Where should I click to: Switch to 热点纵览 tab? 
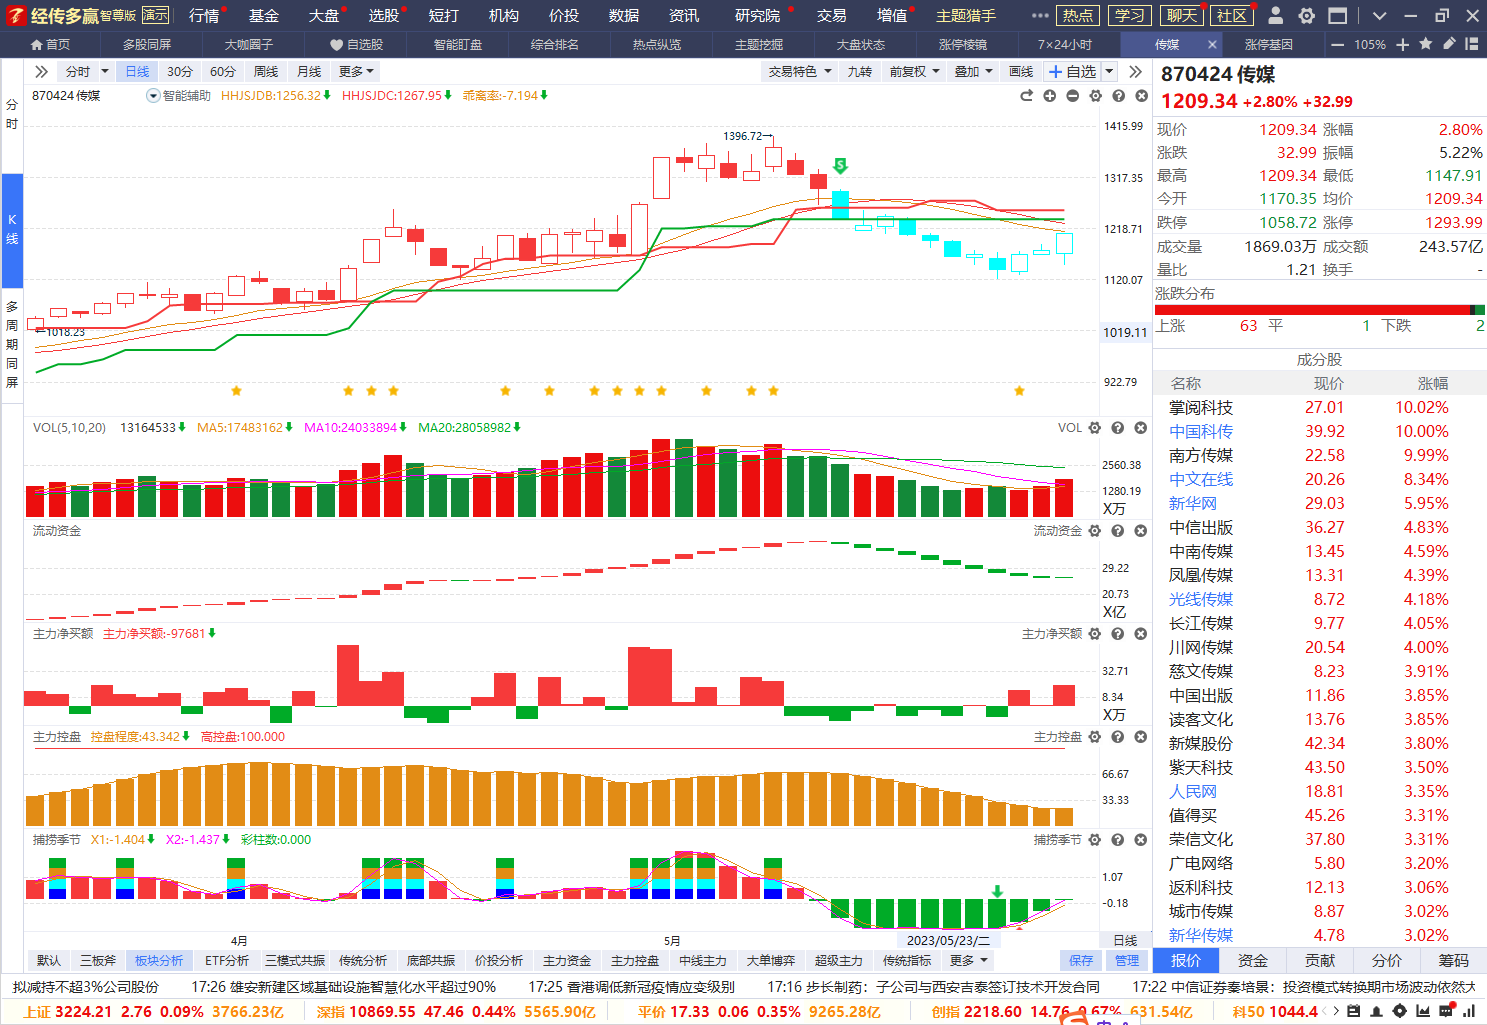click(x=657, y=45)
